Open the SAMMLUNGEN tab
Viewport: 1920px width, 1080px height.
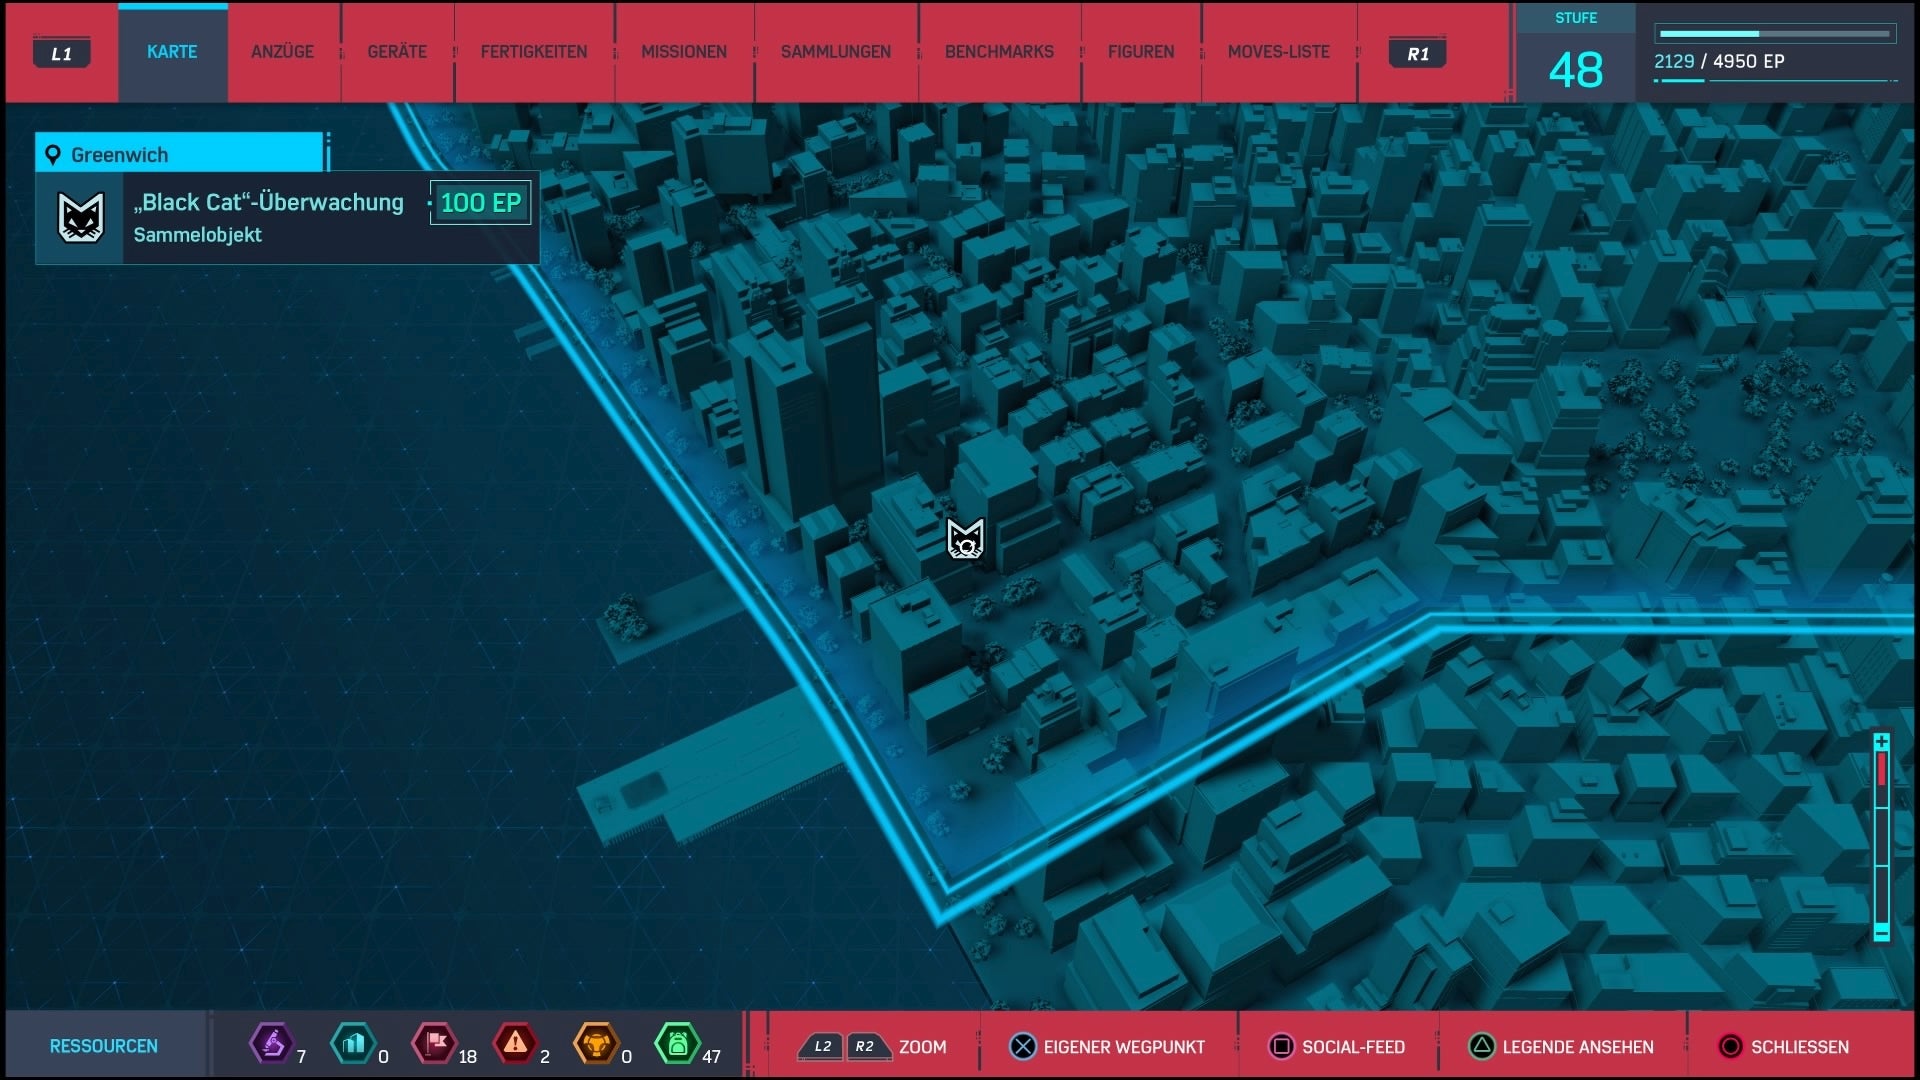(x=836, y=52)
